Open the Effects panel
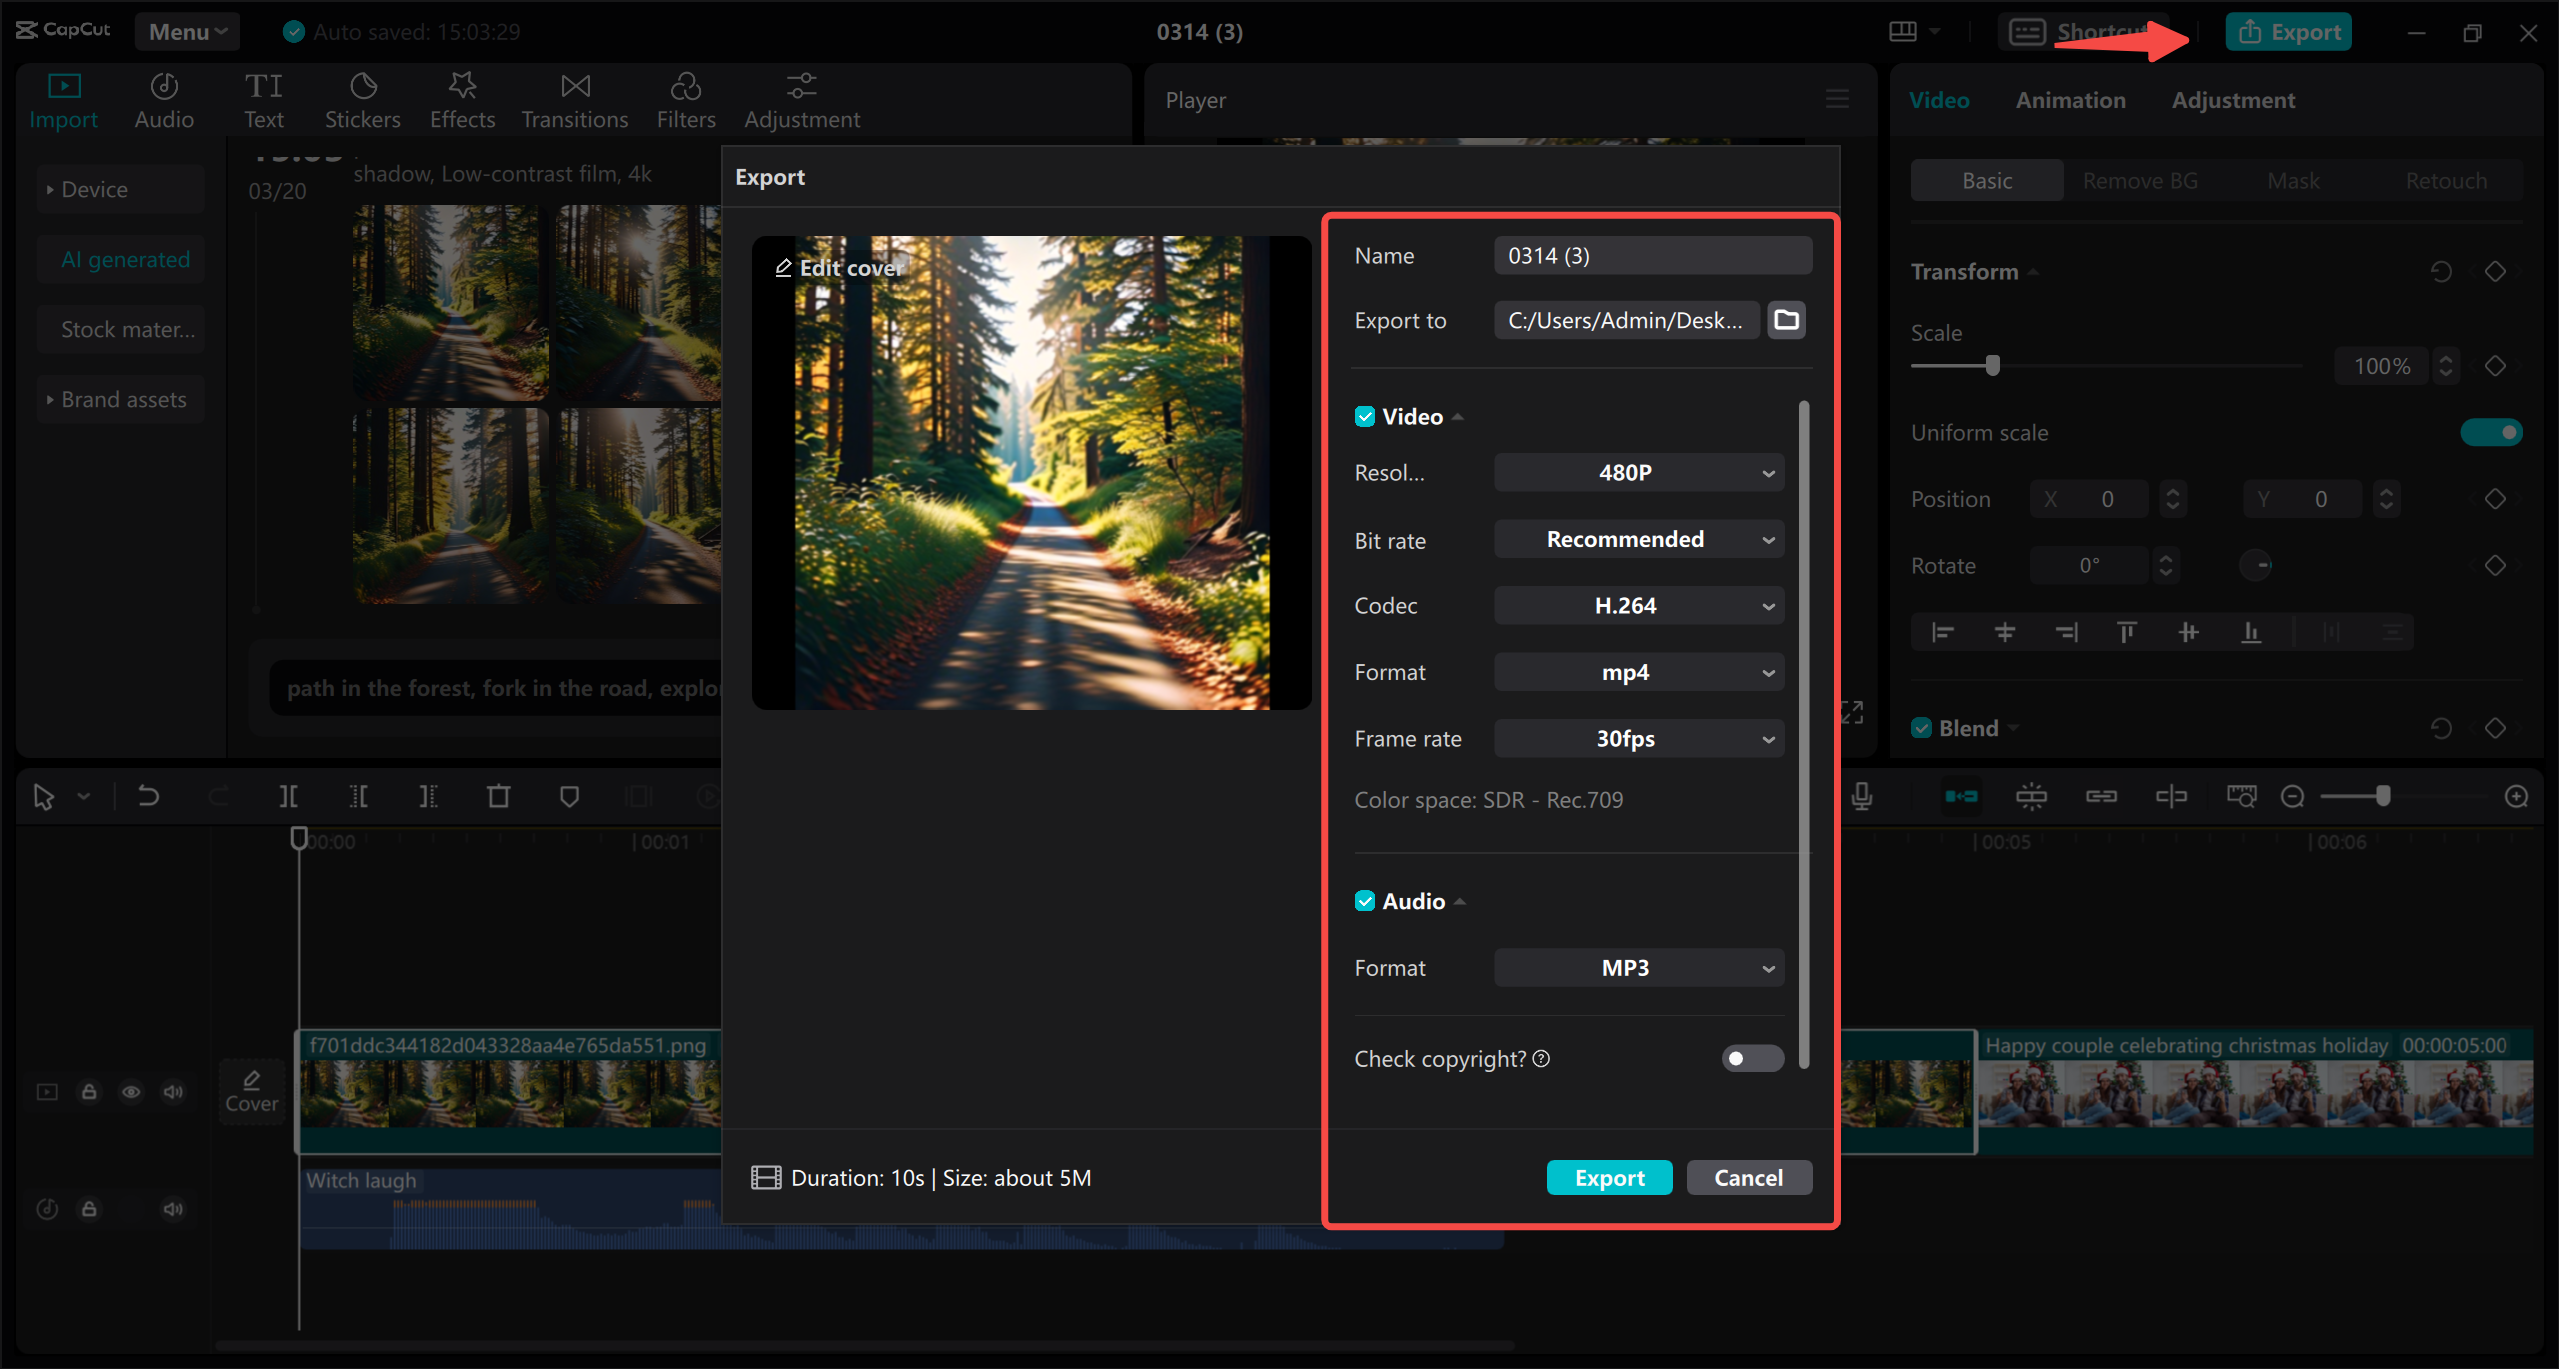Screen dimensions: 2559x1369 [461, 99]
